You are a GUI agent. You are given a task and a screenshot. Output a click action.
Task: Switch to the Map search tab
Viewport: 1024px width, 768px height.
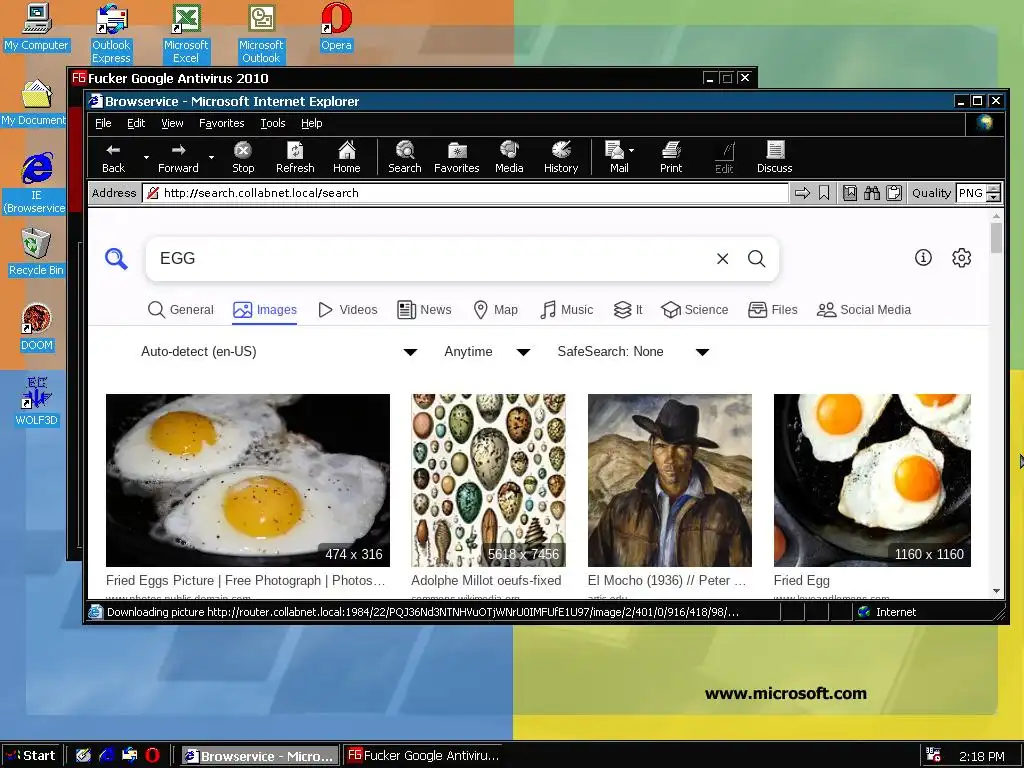point(496,310)
